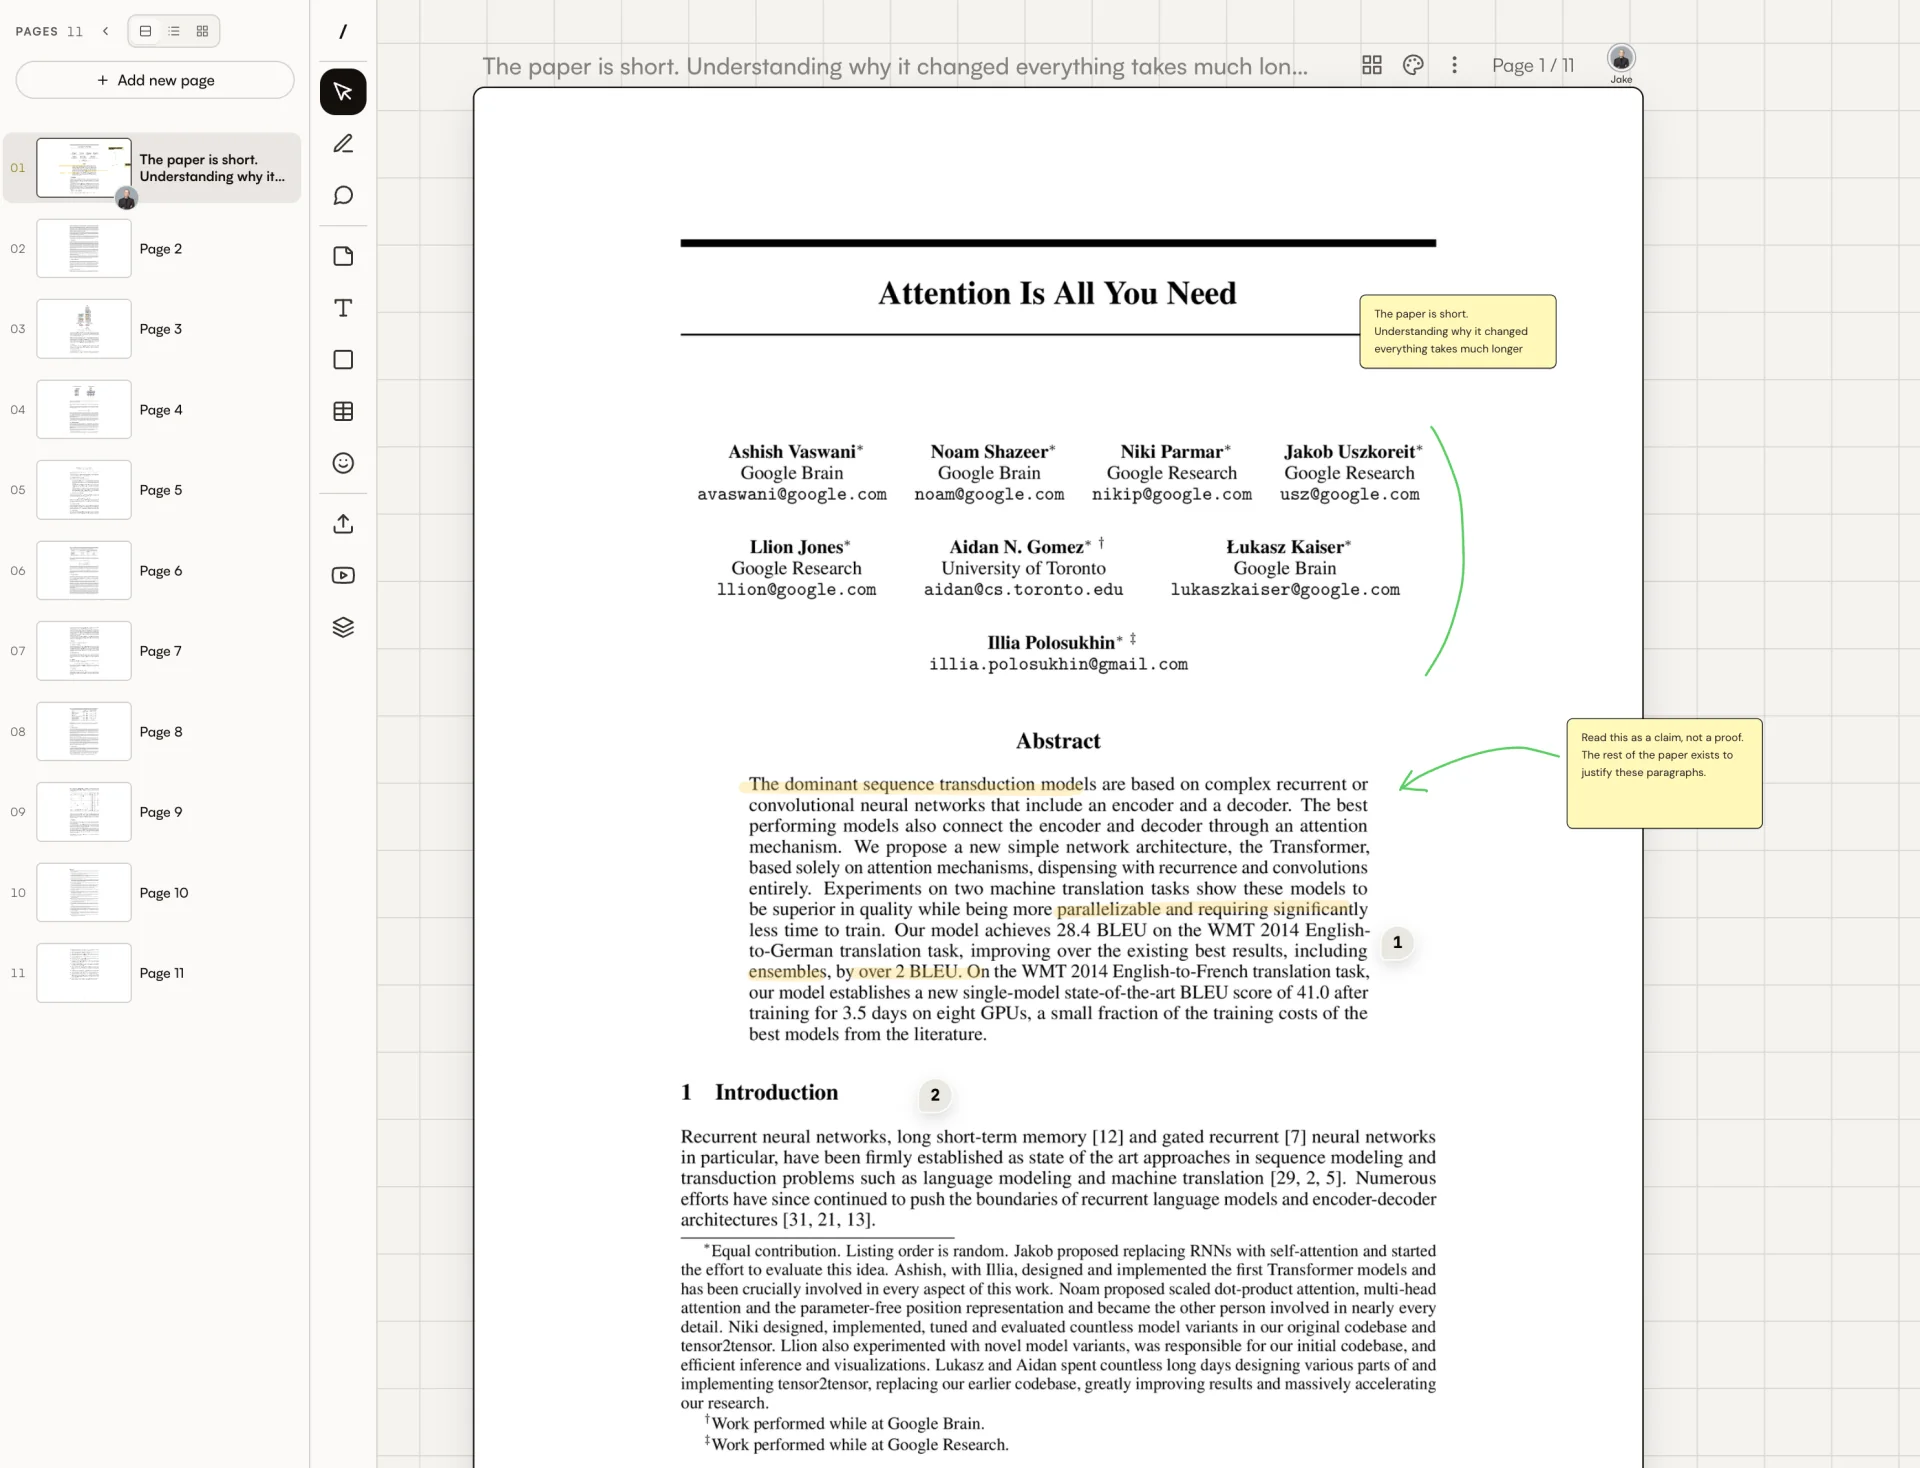Select Page 4 in sidebar
Viewport: 1920px width, 1468px height.
[152, 410]
